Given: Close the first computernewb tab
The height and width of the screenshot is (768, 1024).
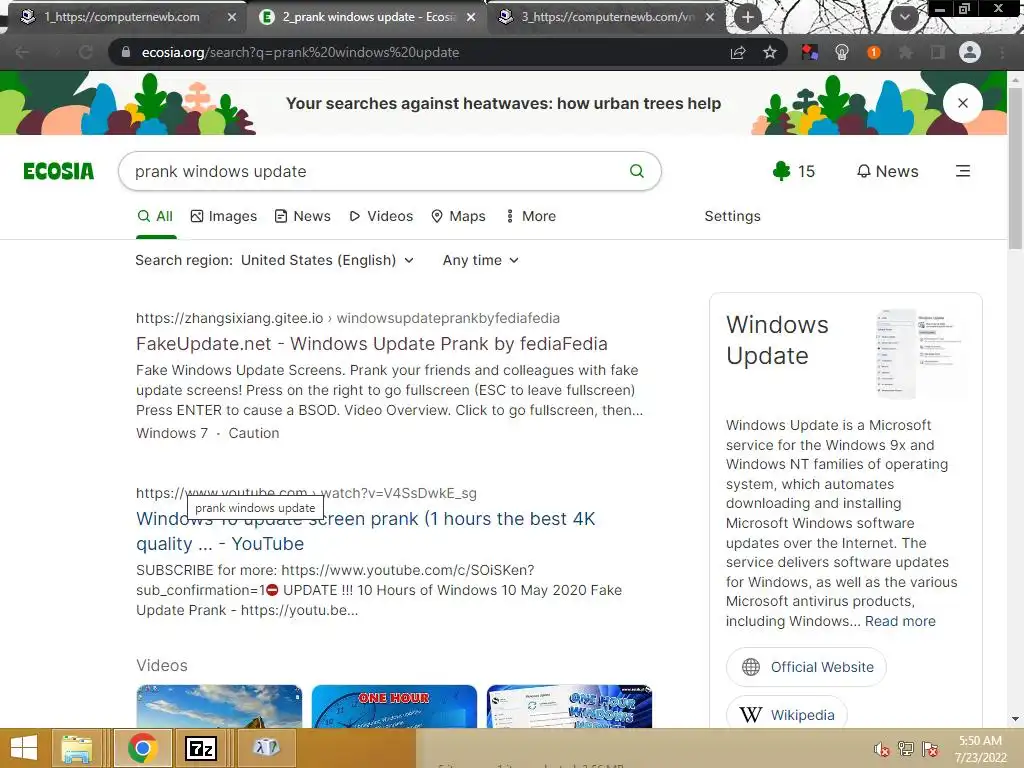Looking at the screenshot, I should [x=232, y=17].
